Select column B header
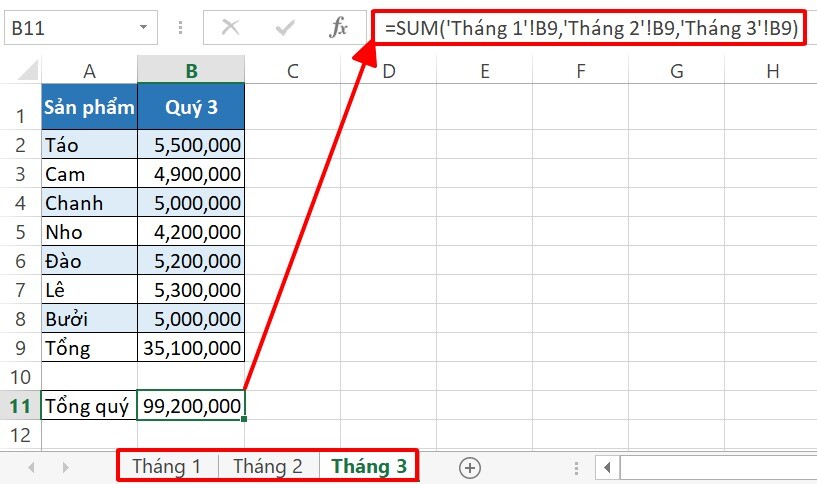 click(191, 70)
